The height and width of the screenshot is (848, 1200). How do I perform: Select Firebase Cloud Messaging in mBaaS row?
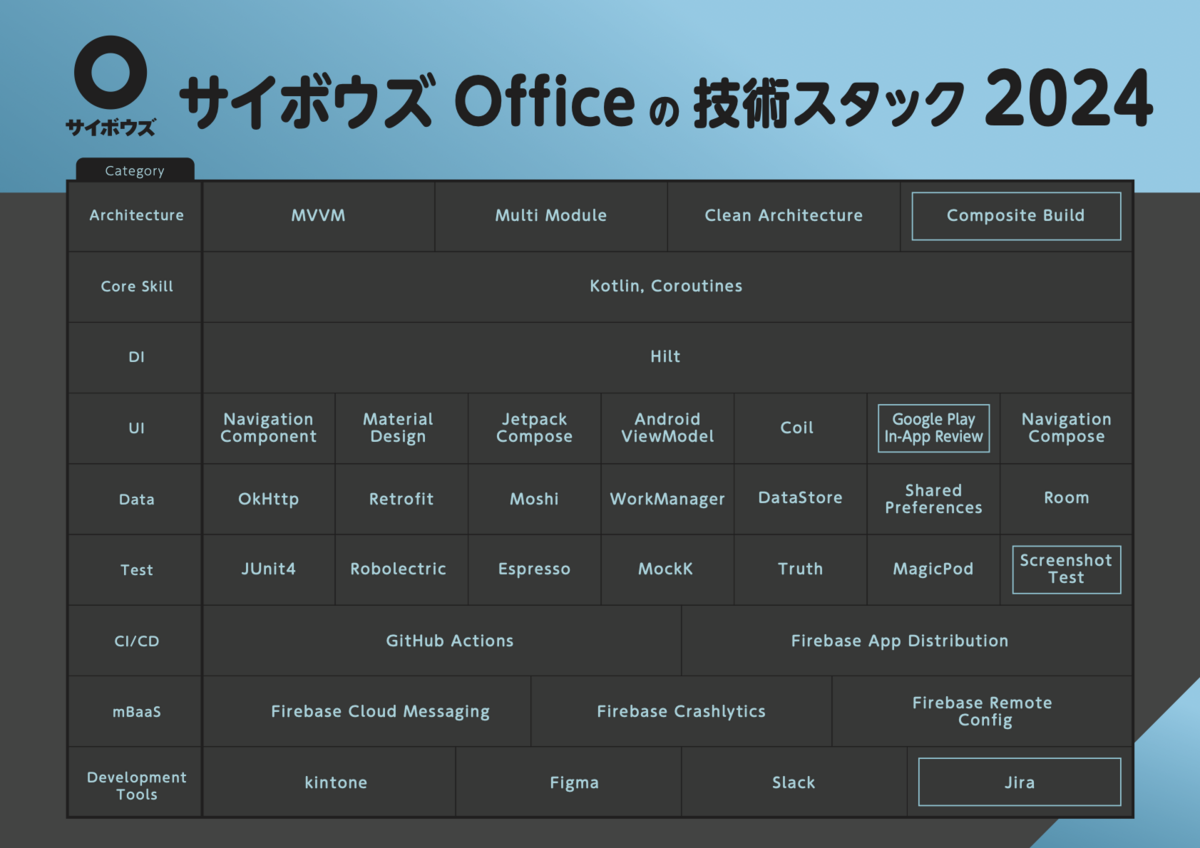click(x=380, y=711)
